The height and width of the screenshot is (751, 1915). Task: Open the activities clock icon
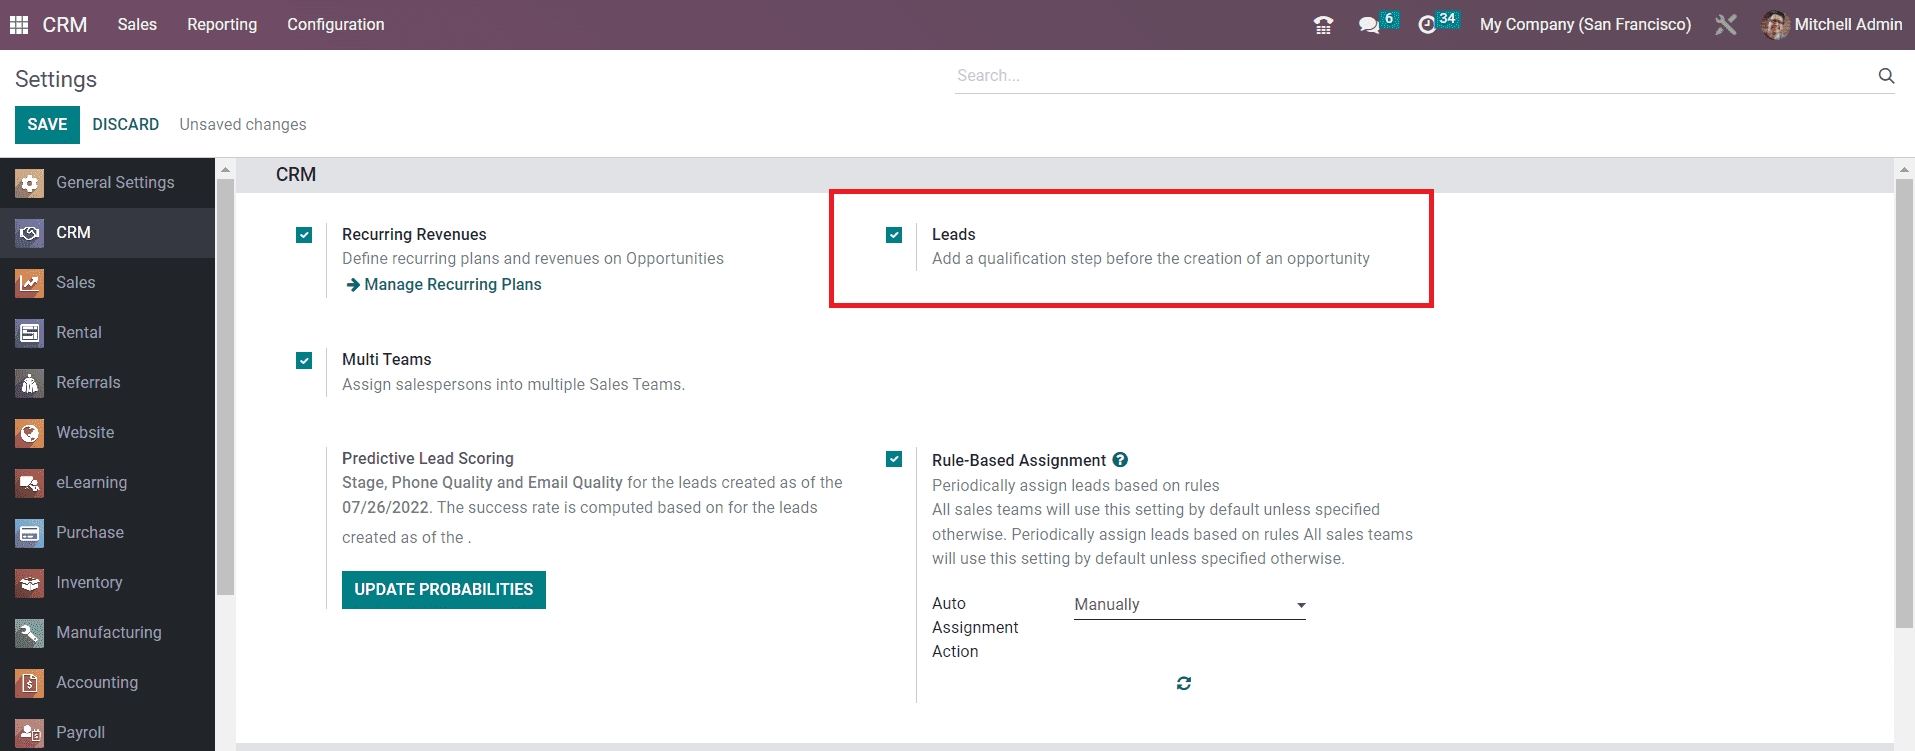tap(1427, 25)
